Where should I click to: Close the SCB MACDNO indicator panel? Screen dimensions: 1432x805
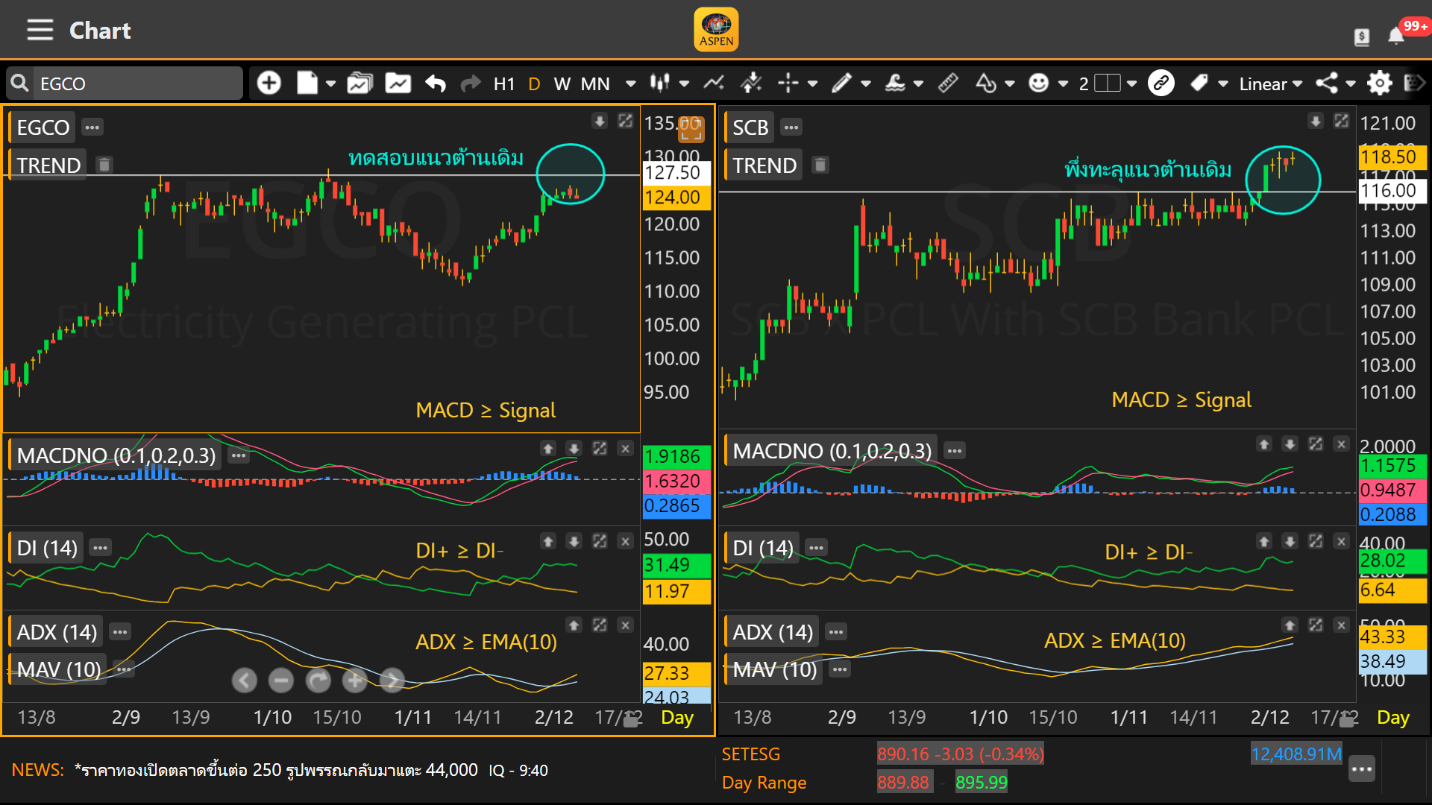click(1341, 443)
